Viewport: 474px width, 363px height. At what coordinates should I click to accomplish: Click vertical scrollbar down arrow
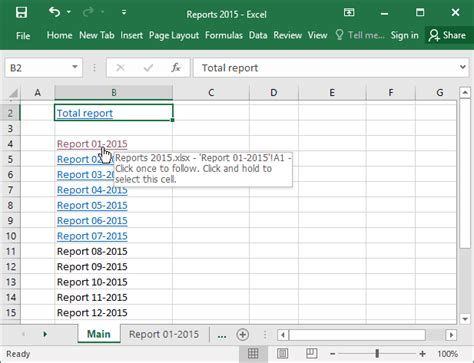pos(465,319)
